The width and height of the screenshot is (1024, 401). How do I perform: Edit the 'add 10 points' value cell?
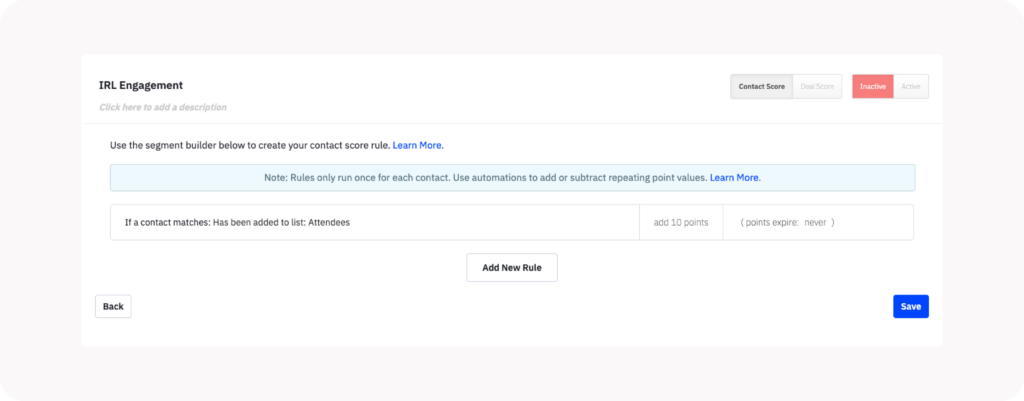coord(681,222)
